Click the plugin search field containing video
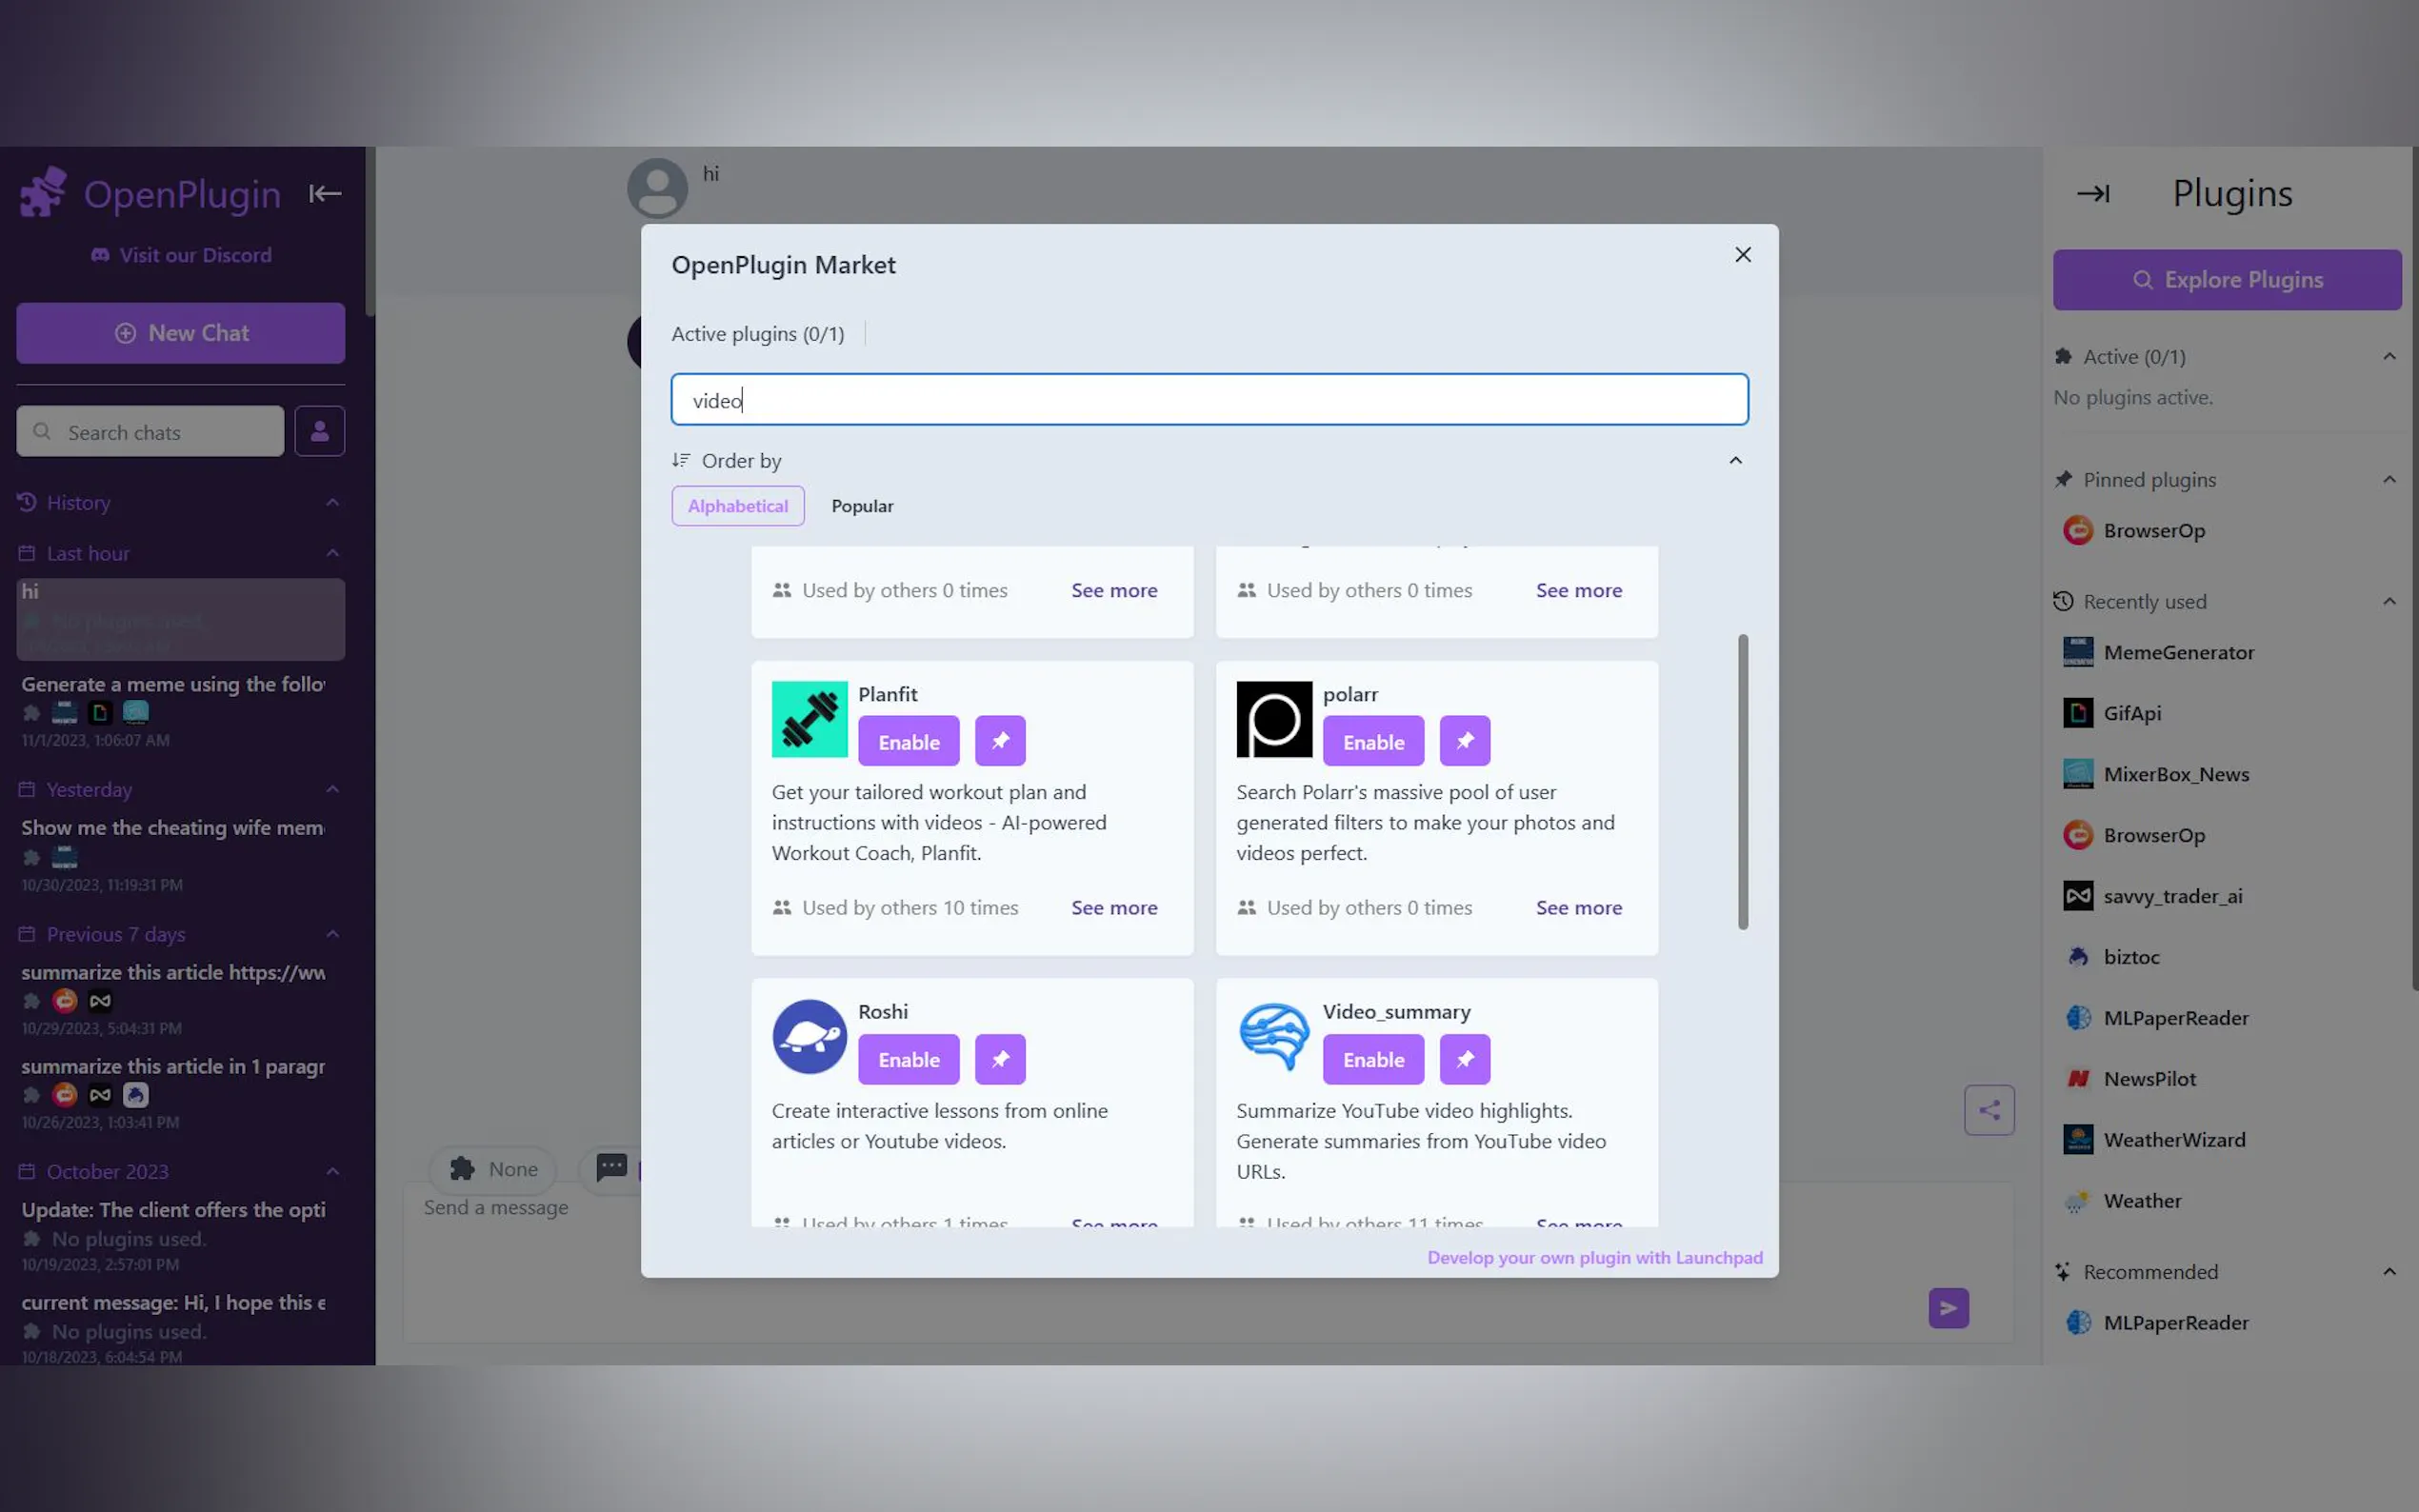The image size is (2419, 1512). point(1209,399)
